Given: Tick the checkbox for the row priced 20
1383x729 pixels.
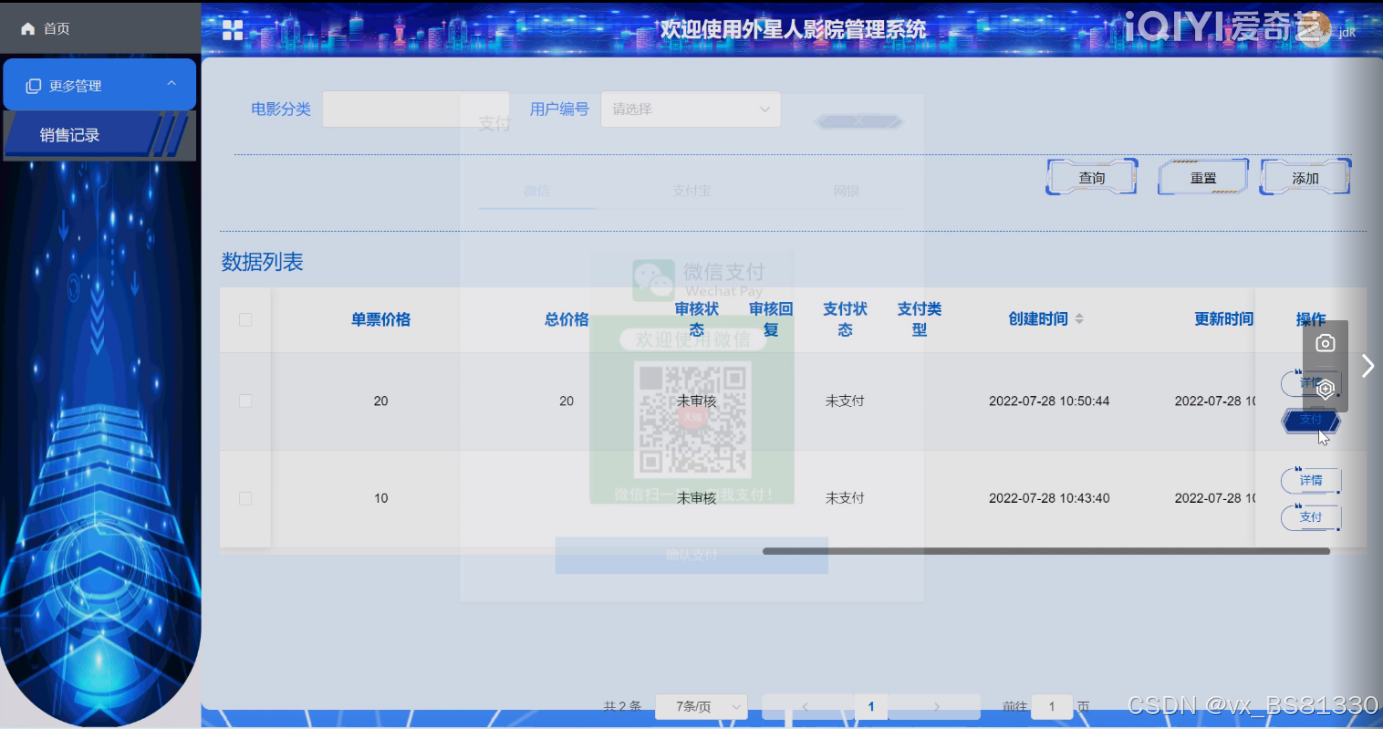Looking at the screenshot, I should coord(245,401).
